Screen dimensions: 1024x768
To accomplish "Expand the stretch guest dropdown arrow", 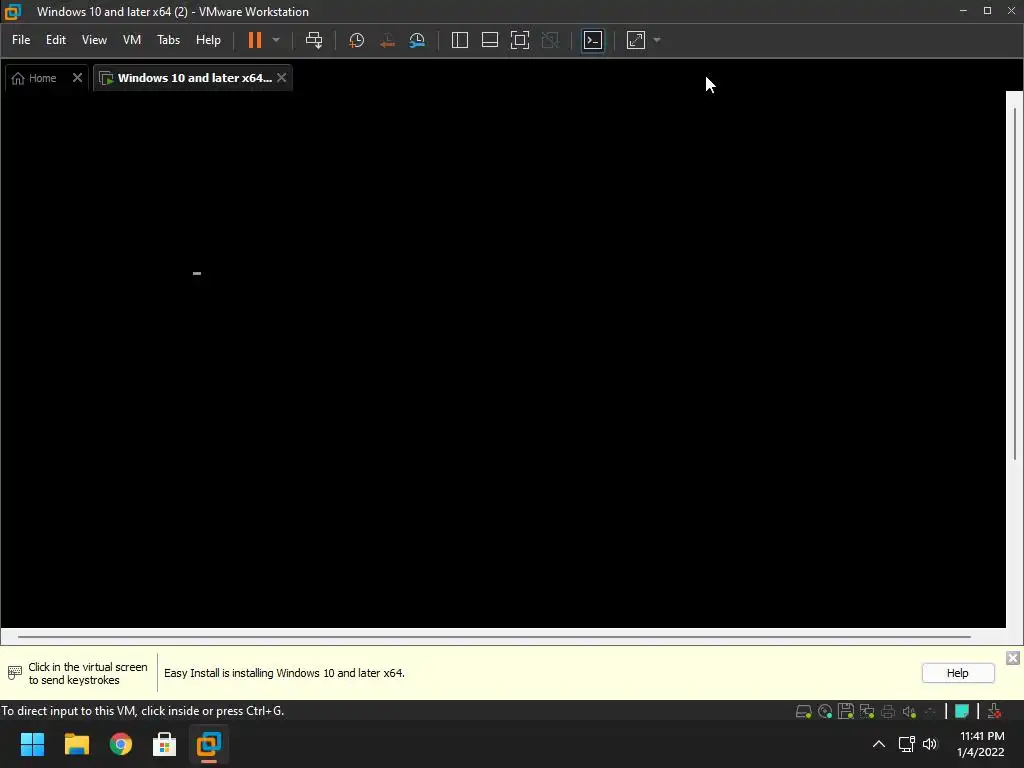I will pos(657,40).
